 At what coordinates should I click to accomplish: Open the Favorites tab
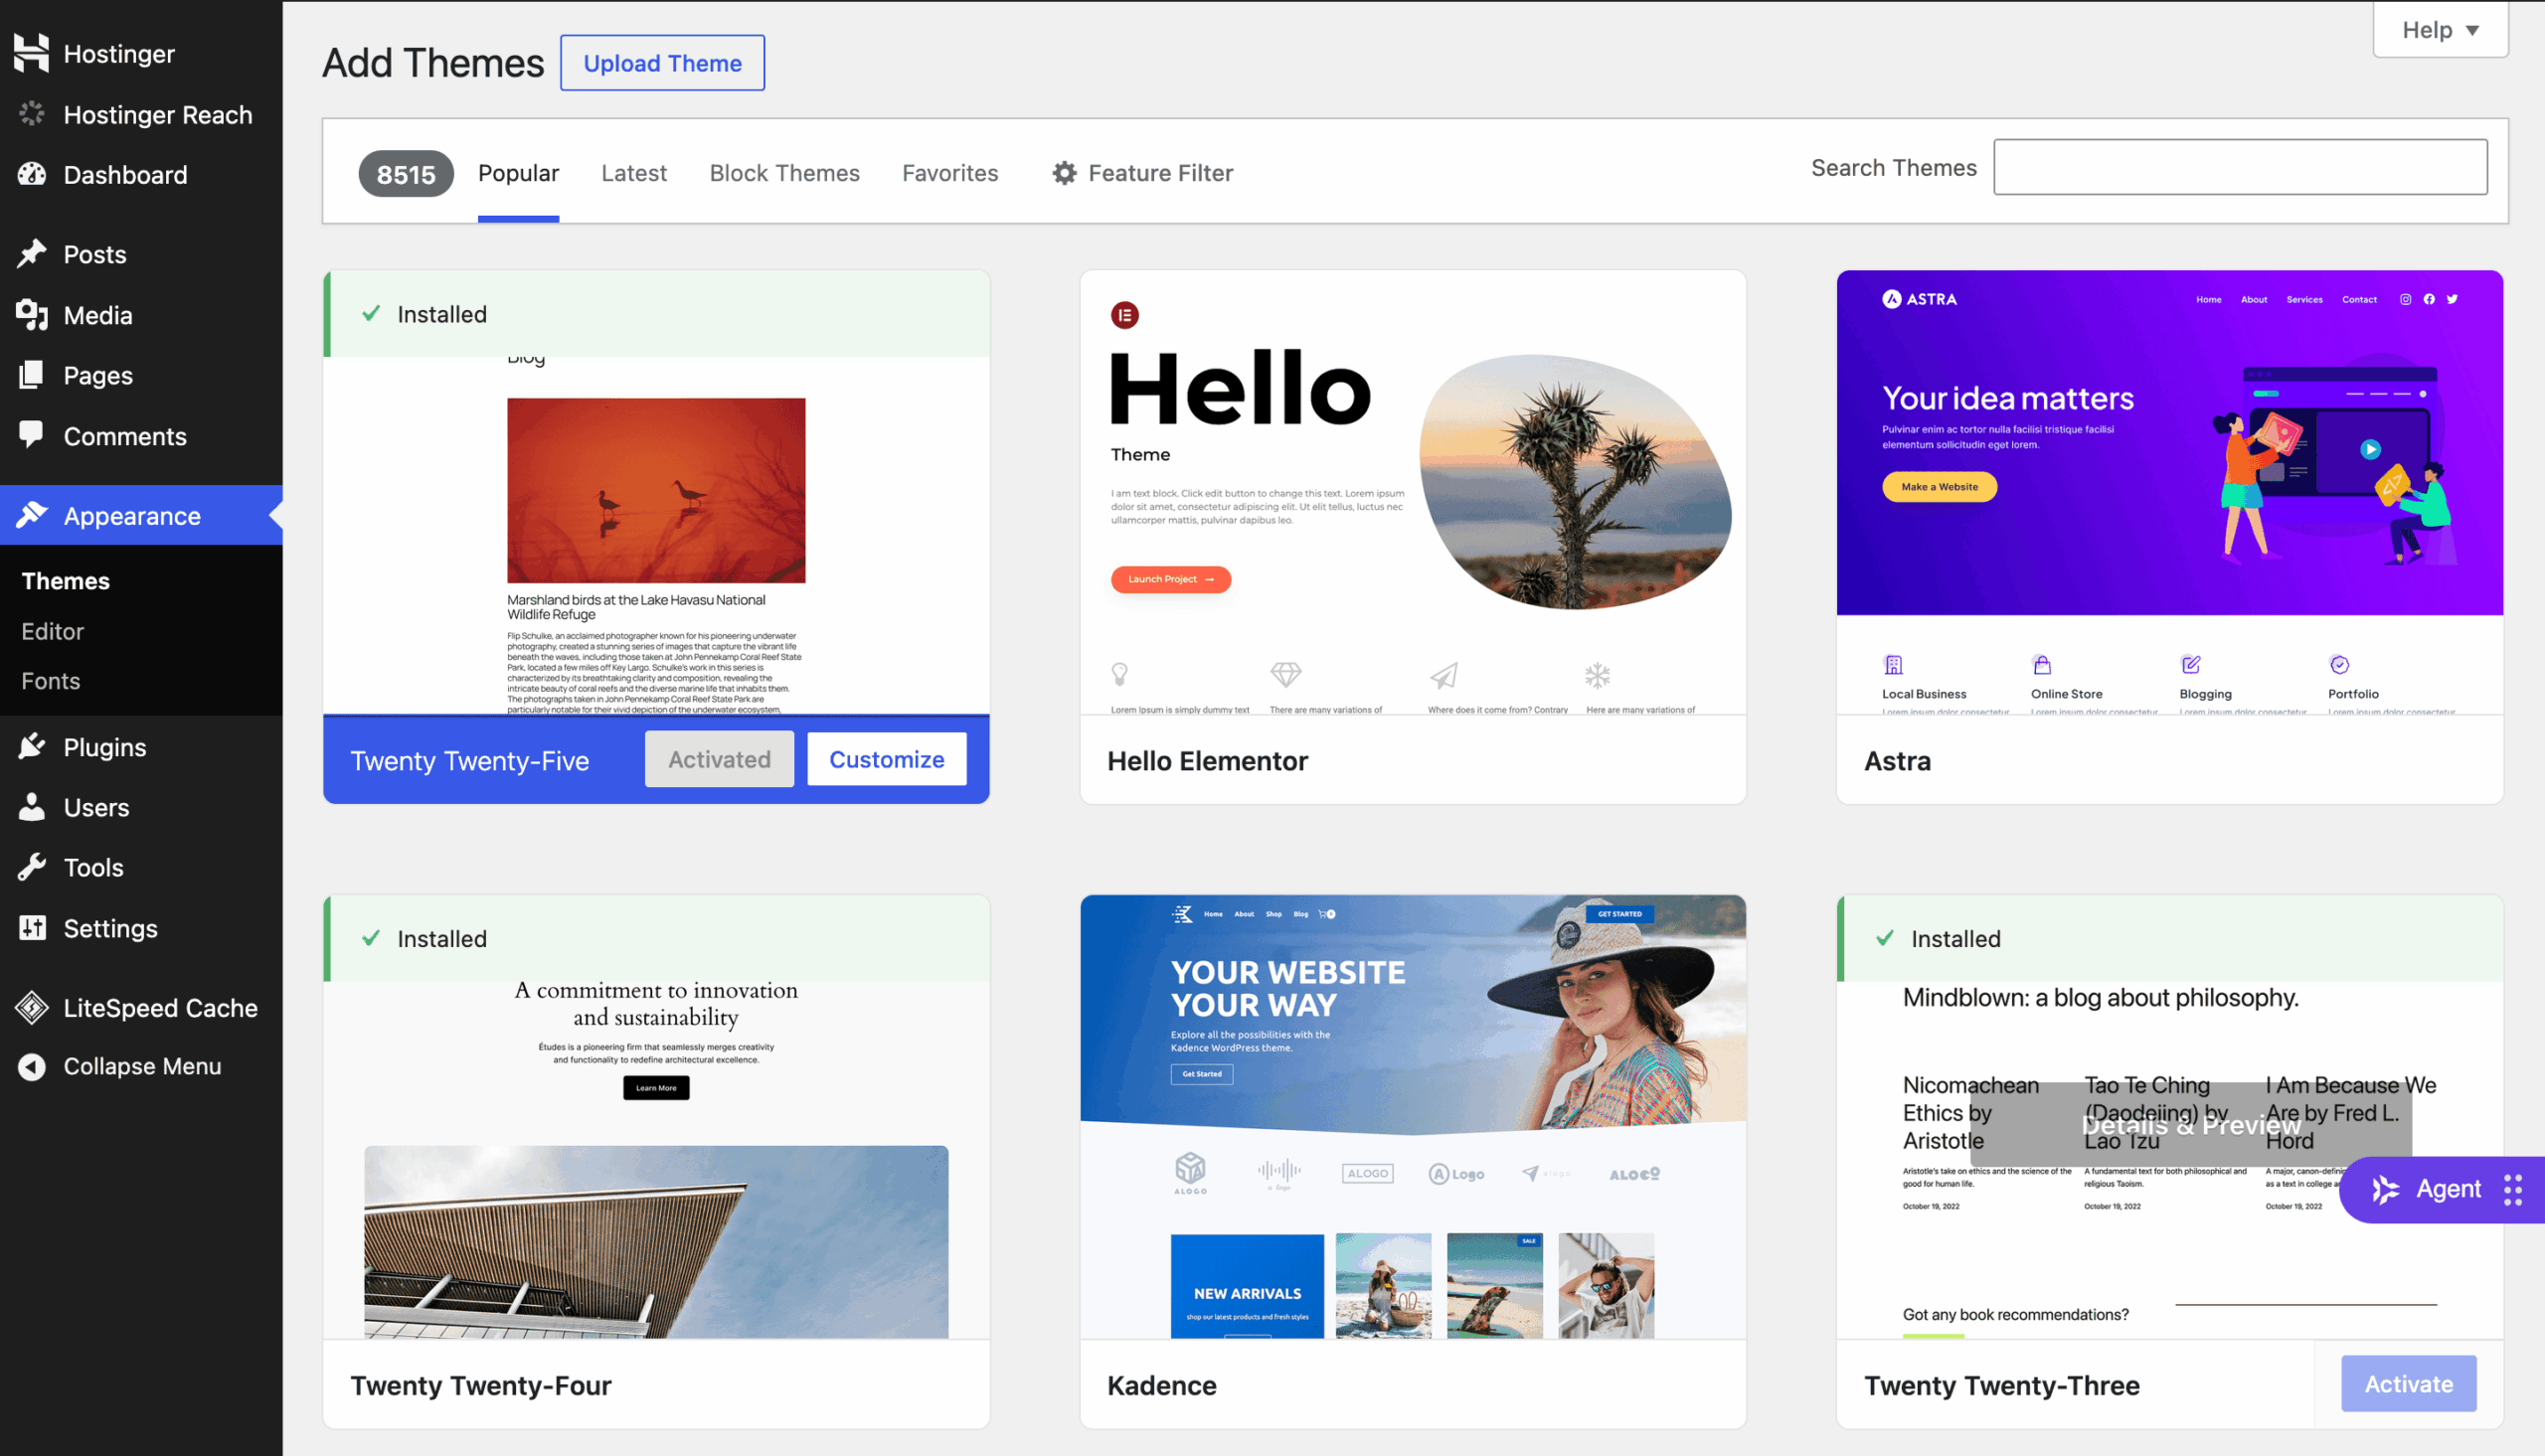pyautogui.click(x=950, y=173)
